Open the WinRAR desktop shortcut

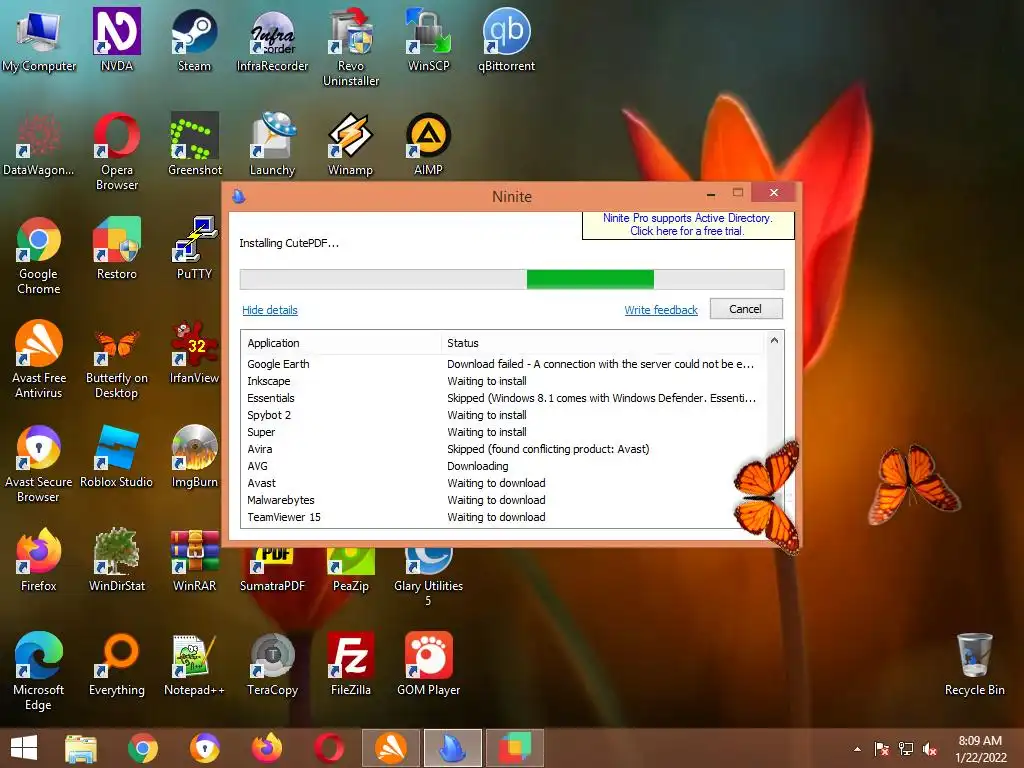195,560
